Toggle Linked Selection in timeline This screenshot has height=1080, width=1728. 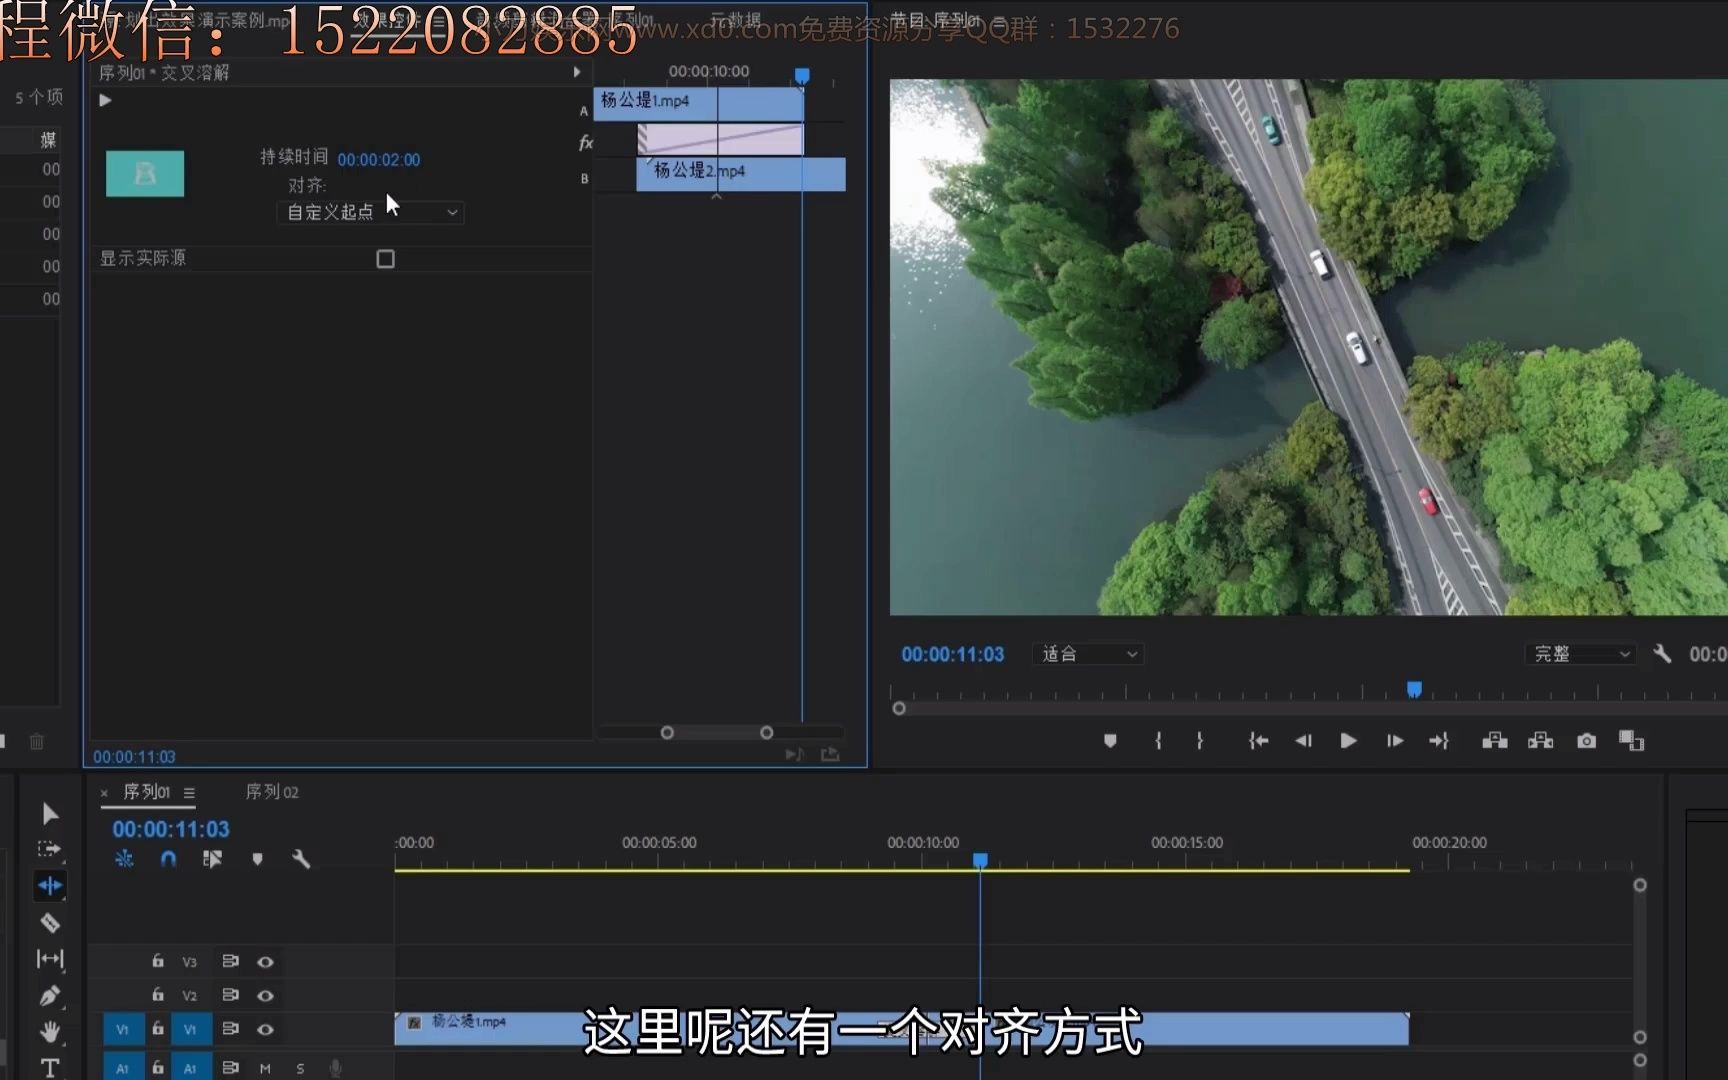pyautogui.click(x=212, y=858)
